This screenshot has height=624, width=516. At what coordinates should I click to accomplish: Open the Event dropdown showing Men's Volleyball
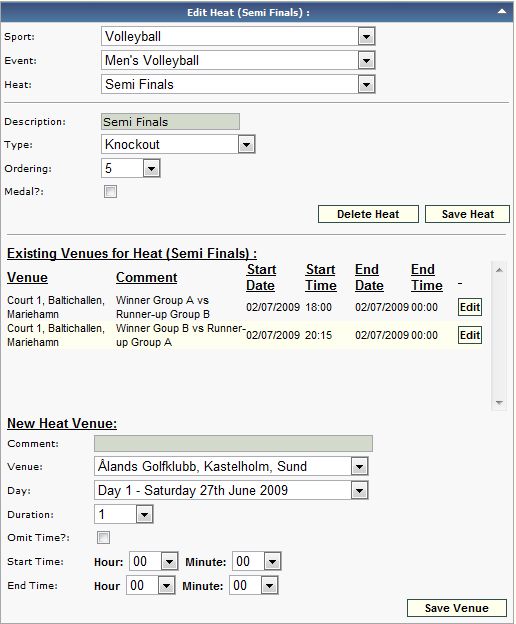click(x=238, y=60)
